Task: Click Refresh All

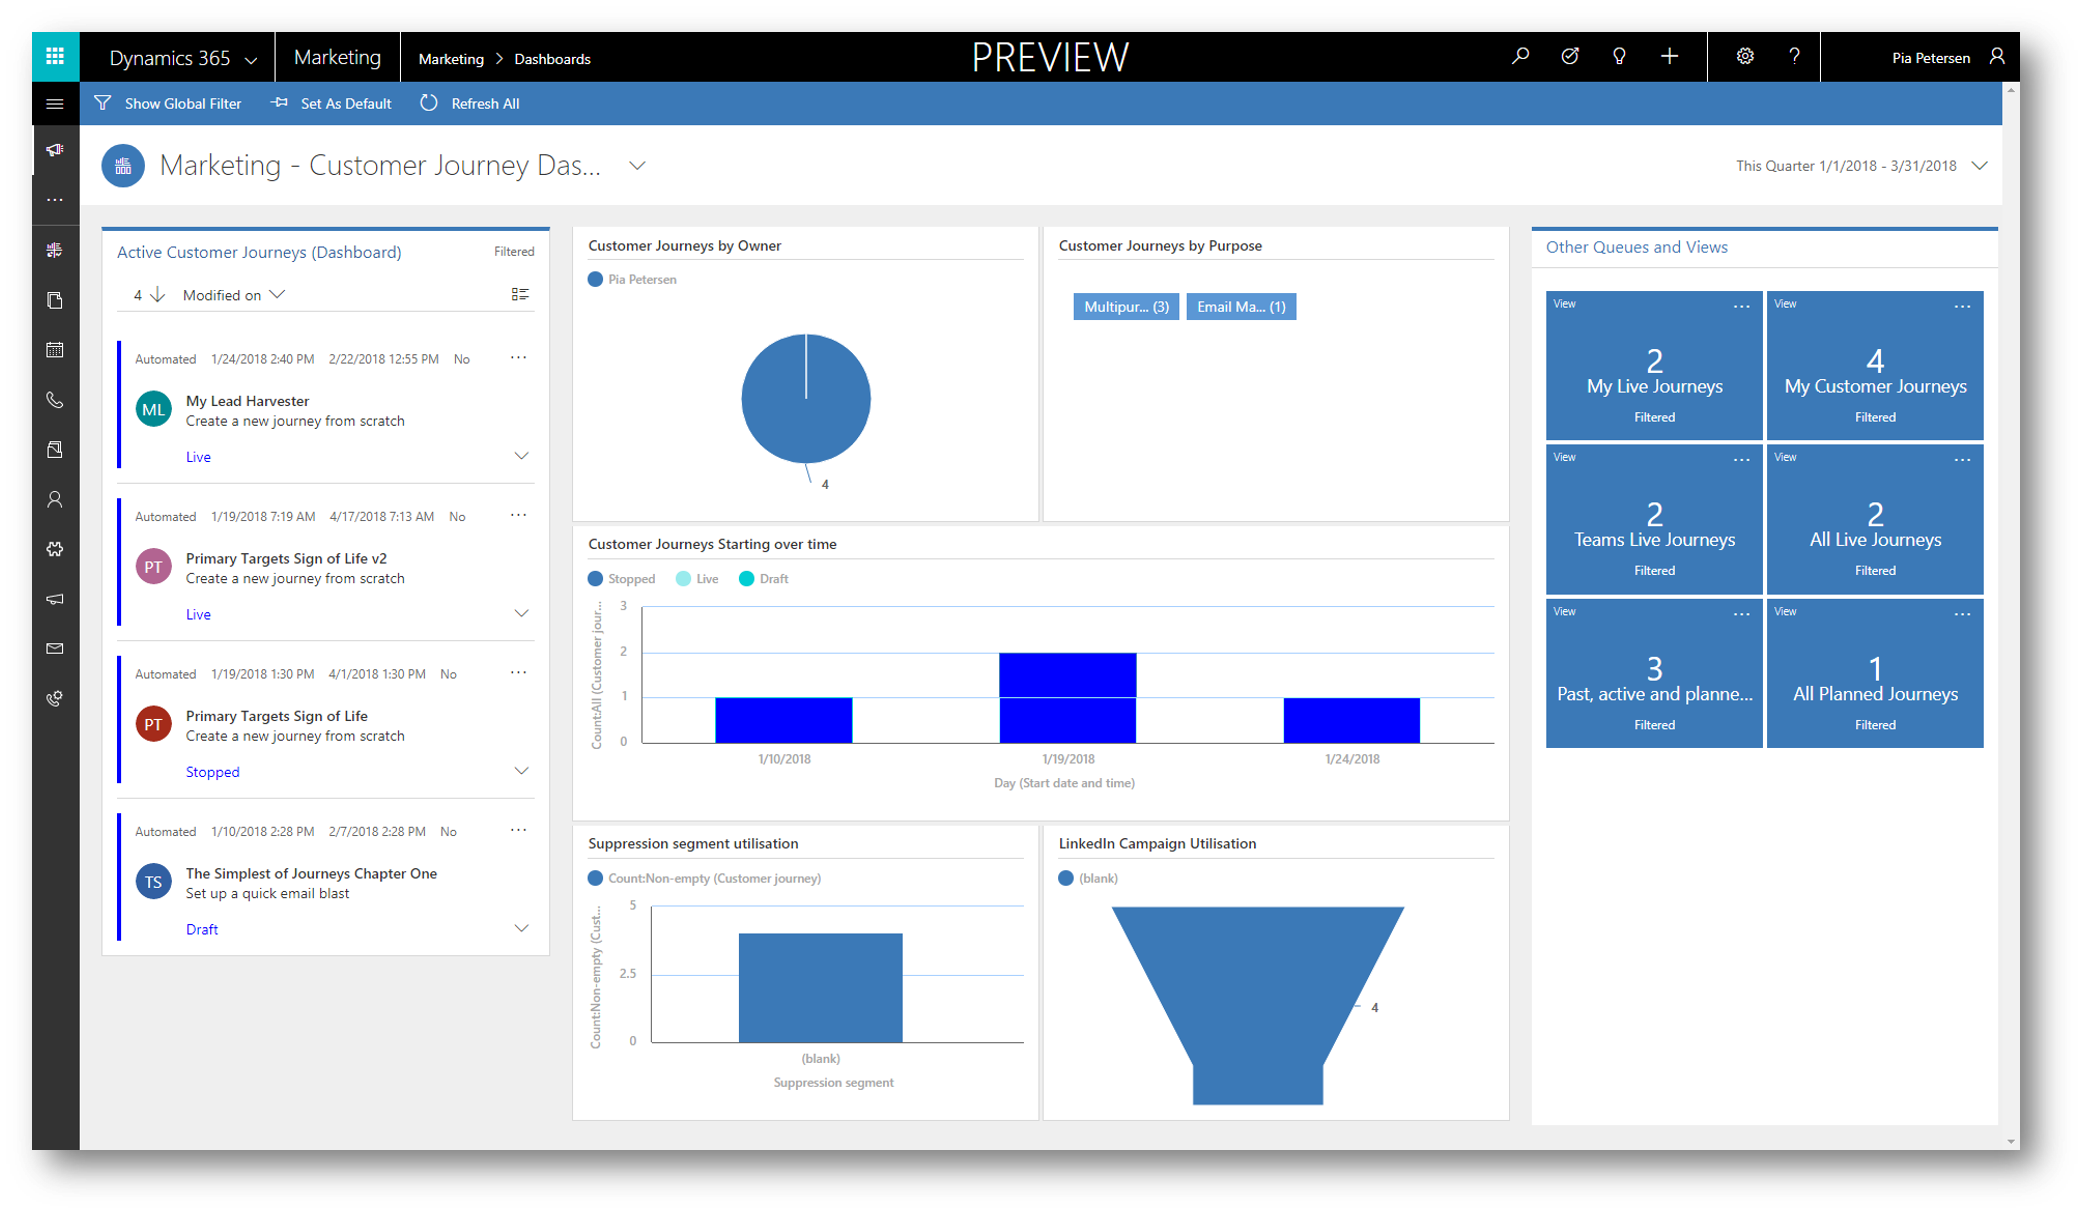Action: pos(470,104)
